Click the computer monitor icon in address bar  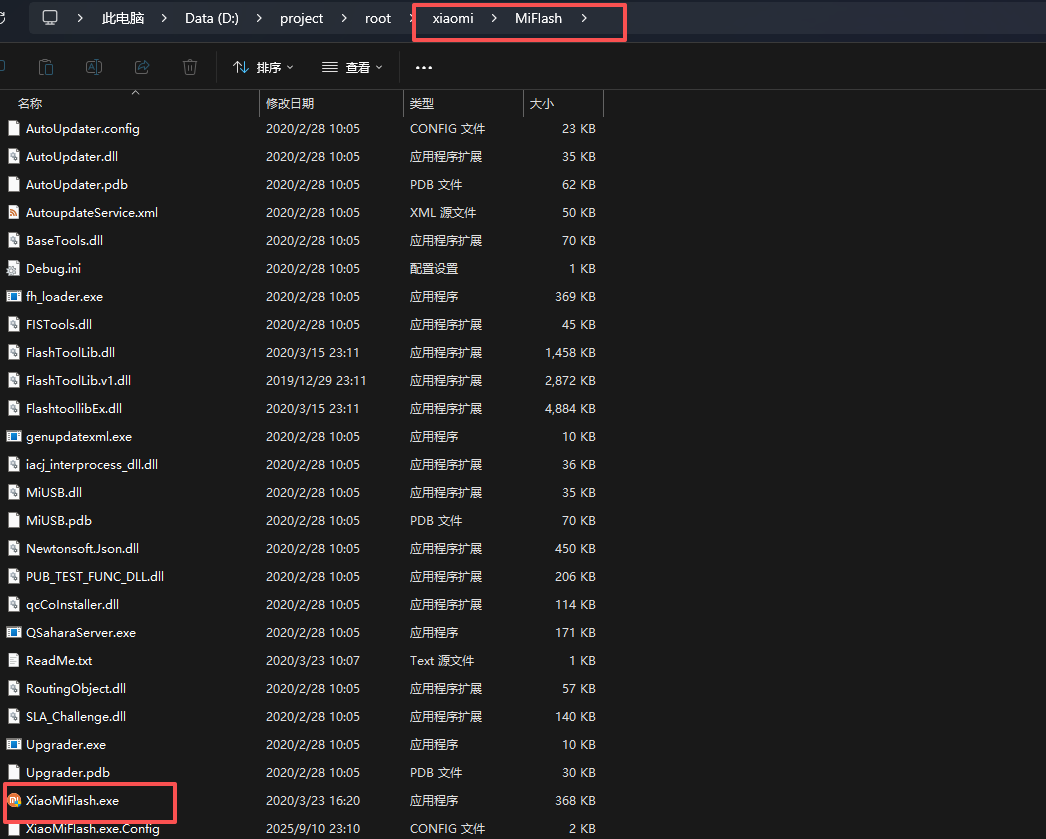coord(50,18)
